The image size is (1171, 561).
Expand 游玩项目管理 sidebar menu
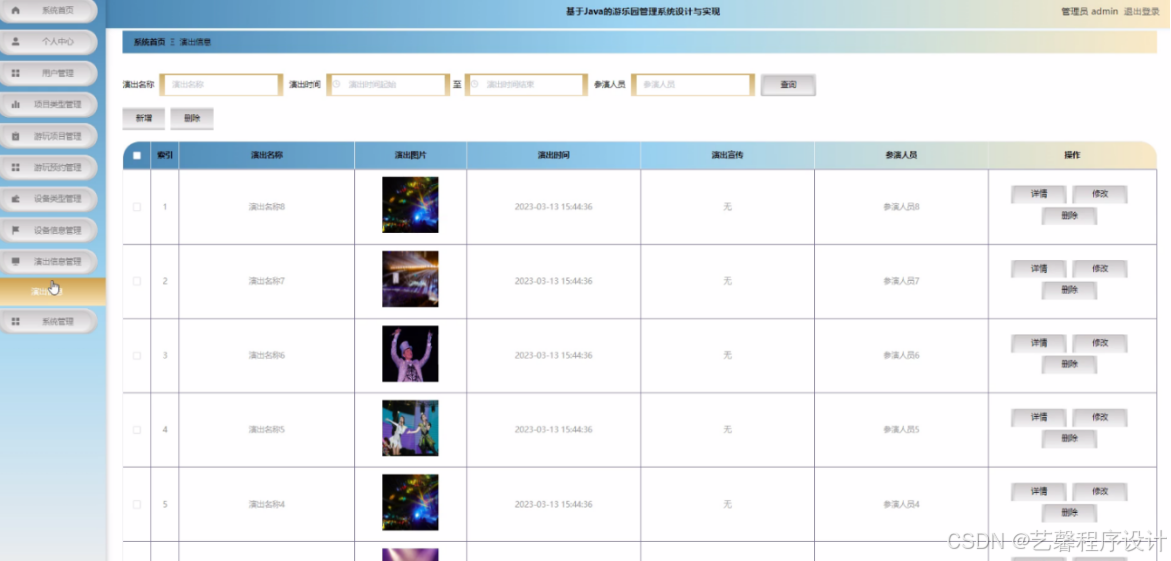(x=49, y=136)
